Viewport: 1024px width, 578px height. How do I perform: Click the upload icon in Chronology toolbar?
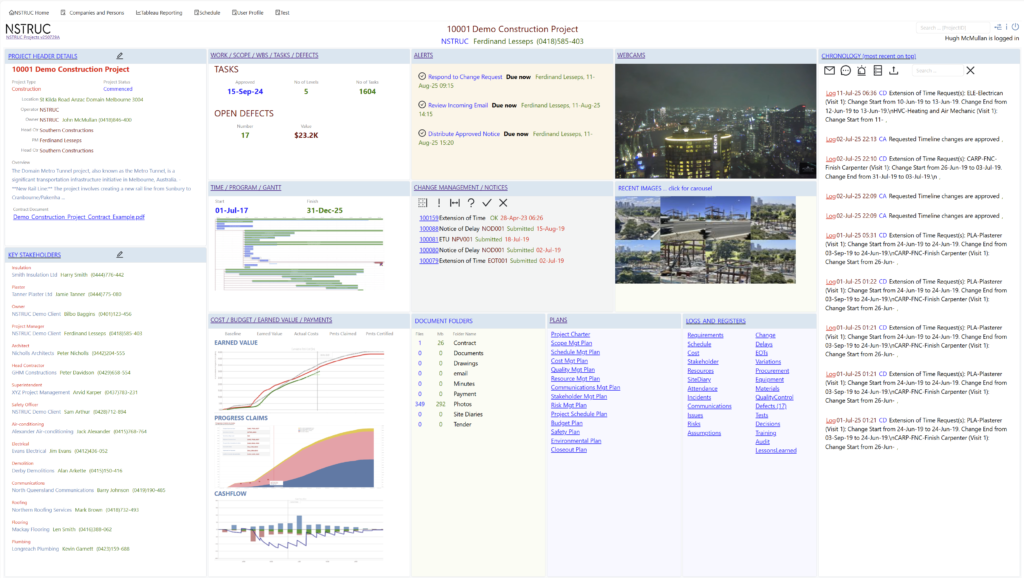click(893, 71)
